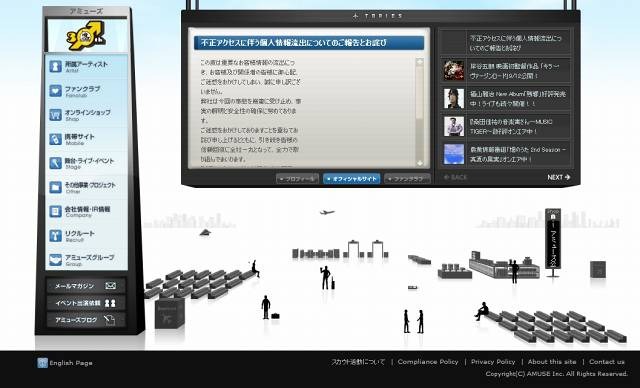Click the Online Shop cart icon
The height and width of the screenshot is (388, 640).
55,115
